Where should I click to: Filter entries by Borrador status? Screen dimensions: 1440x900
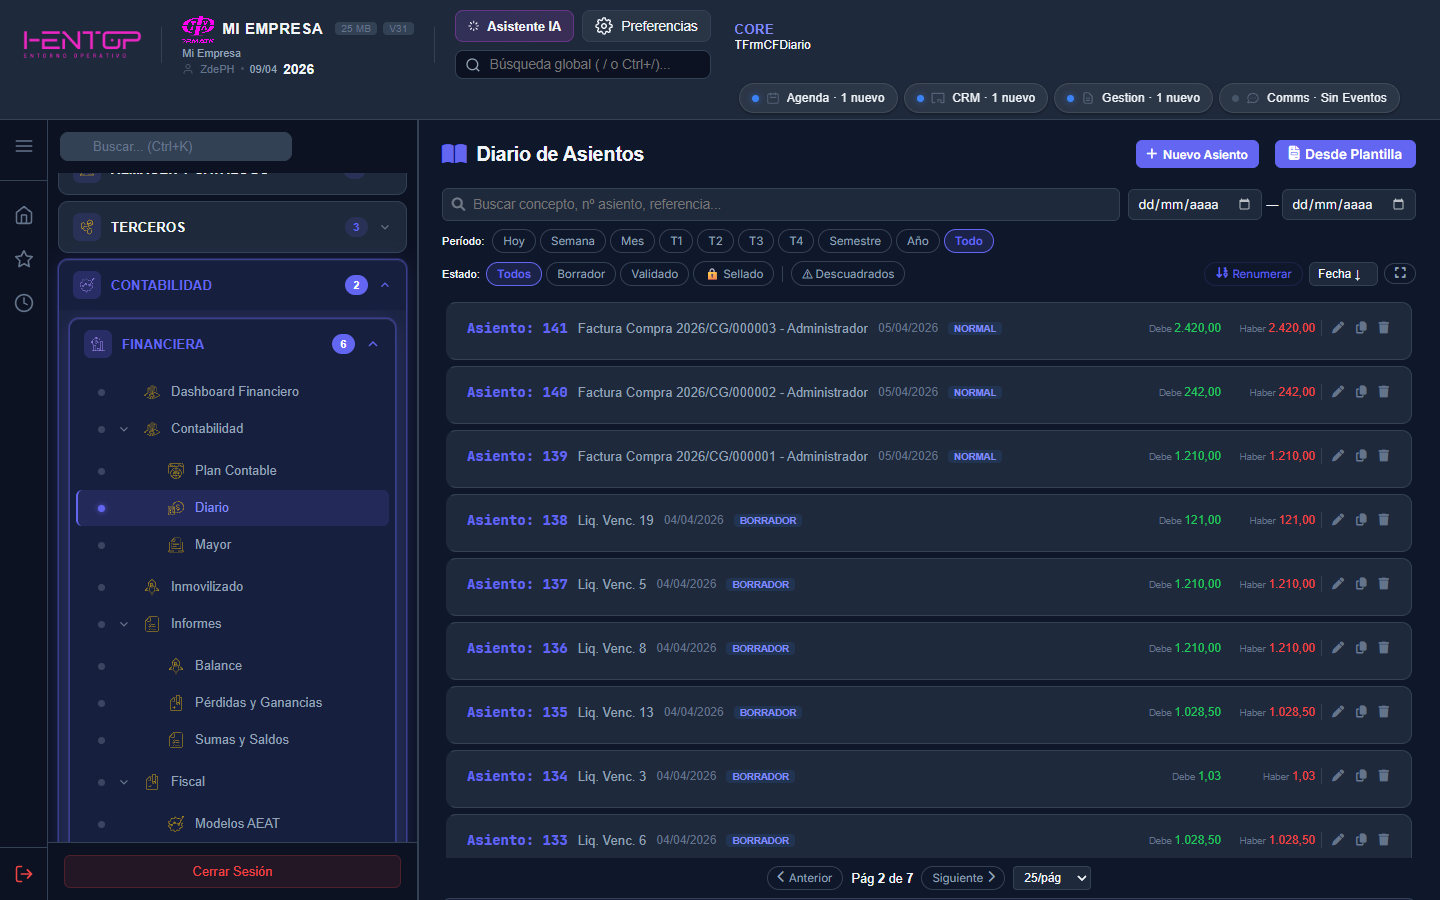(581, 274)
